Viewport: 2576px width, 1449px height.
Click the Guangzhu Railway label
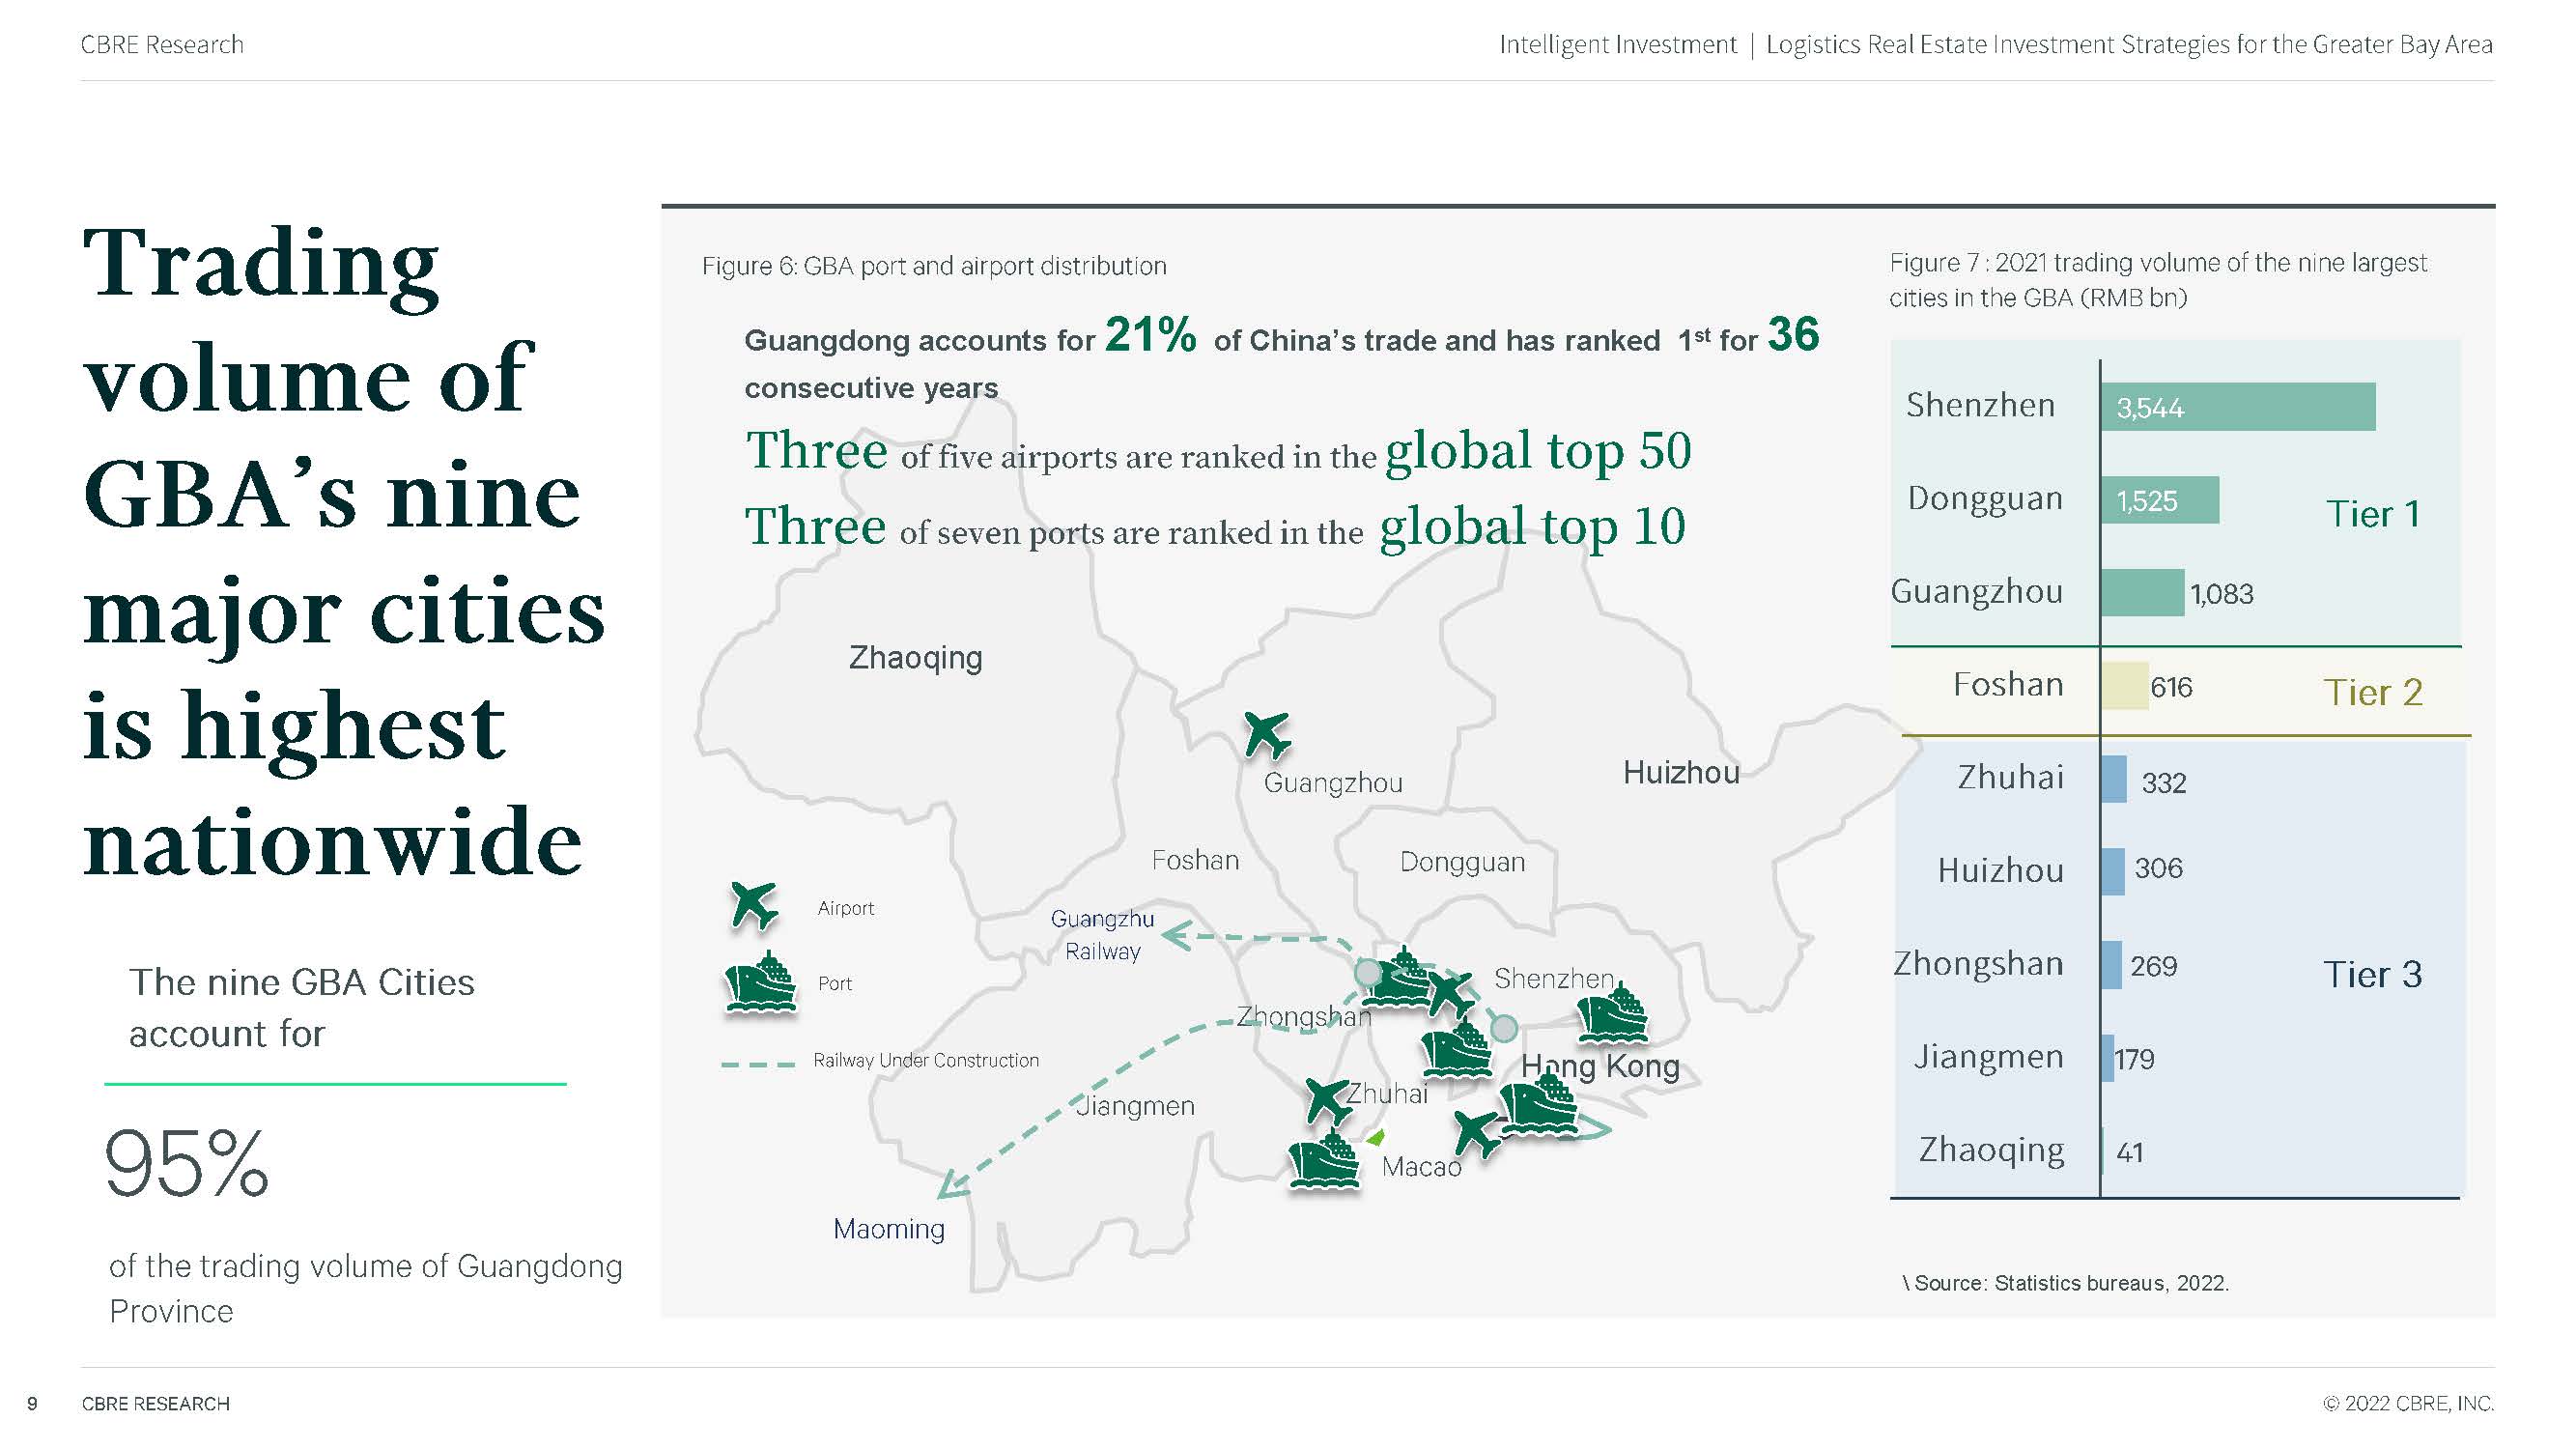pos(1102,935)
